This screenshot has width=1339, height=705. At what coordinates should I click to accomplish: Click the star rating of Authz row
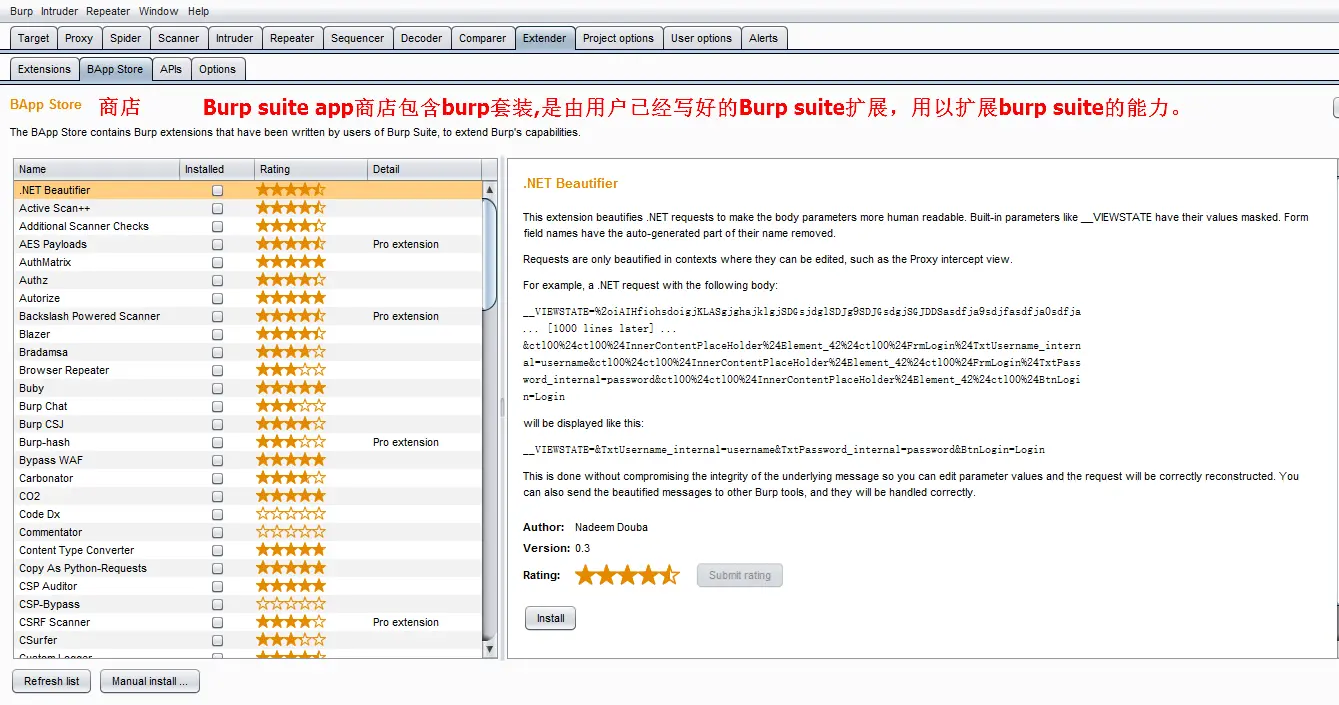click(291, 280)
